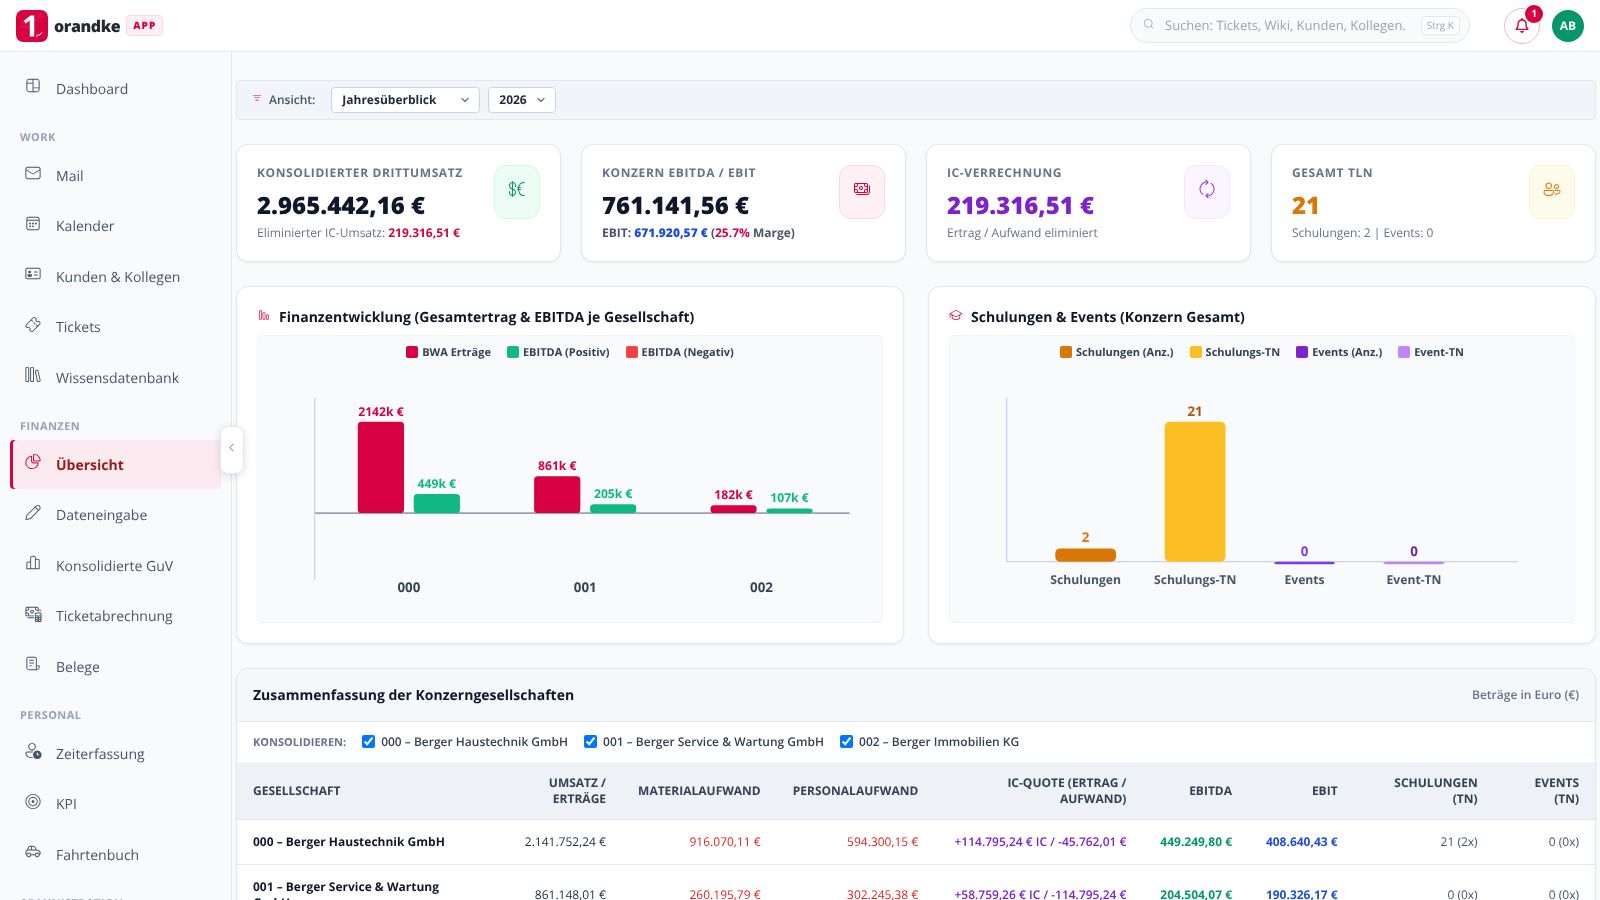Click the Konsolidierte GuV chart icon
This screenshot has width=1600, height=900.
(33, 564)
